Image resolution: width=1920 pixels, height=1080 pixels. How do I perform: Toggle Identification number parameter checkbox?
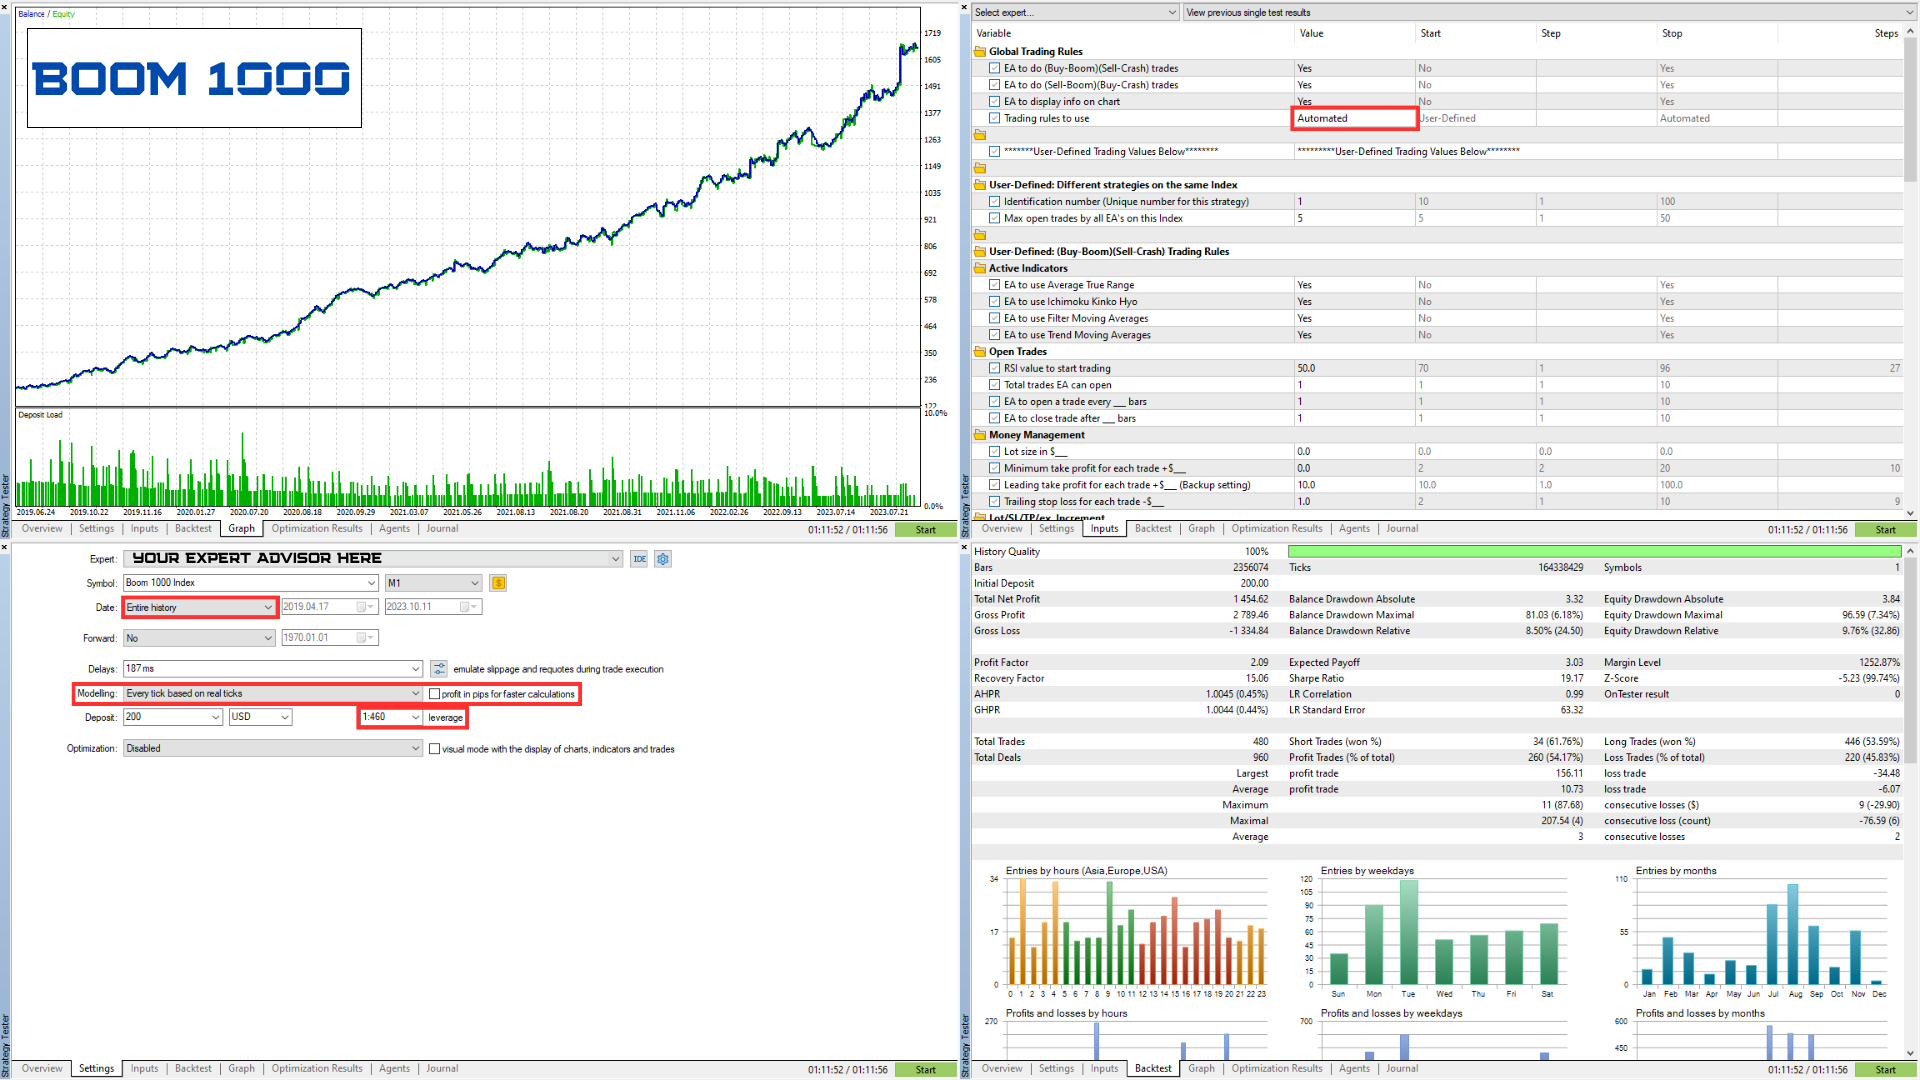tap(995, 202)
